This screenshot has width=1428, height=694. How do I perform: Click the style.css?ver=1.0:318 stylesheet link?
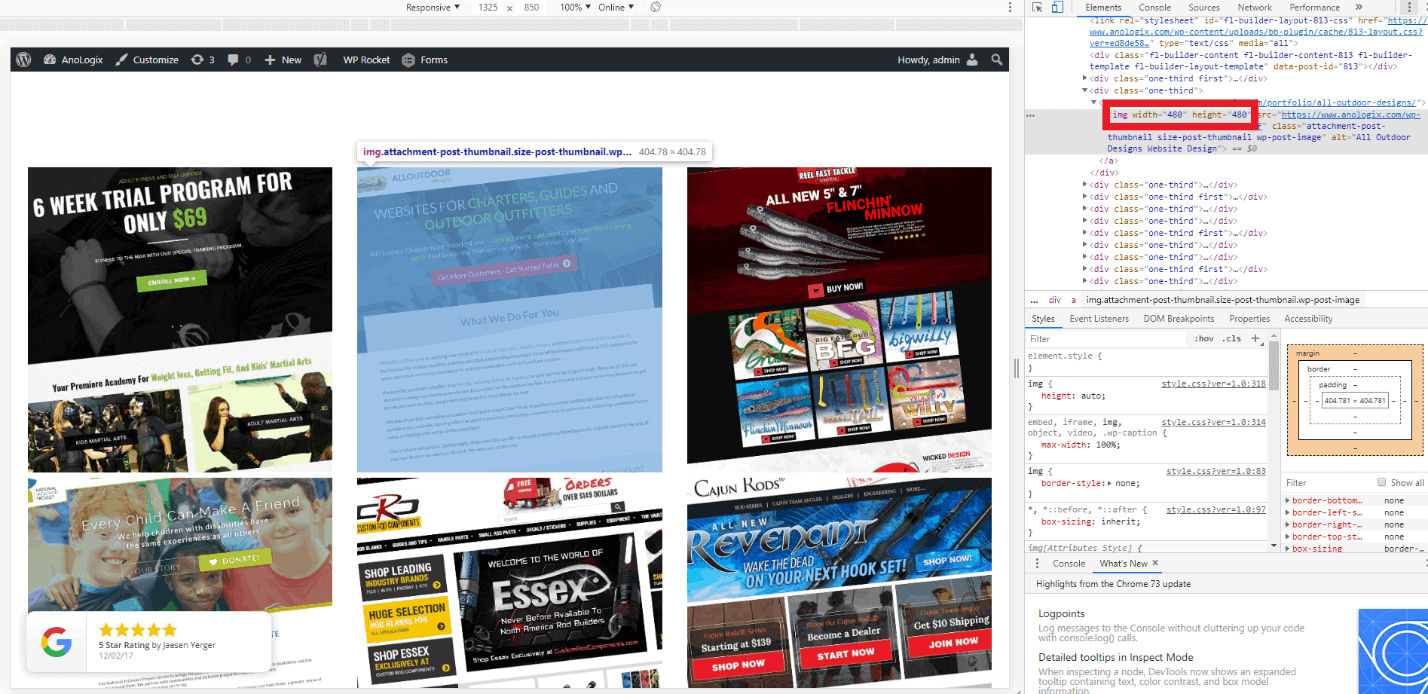(x=1216, y=383)
